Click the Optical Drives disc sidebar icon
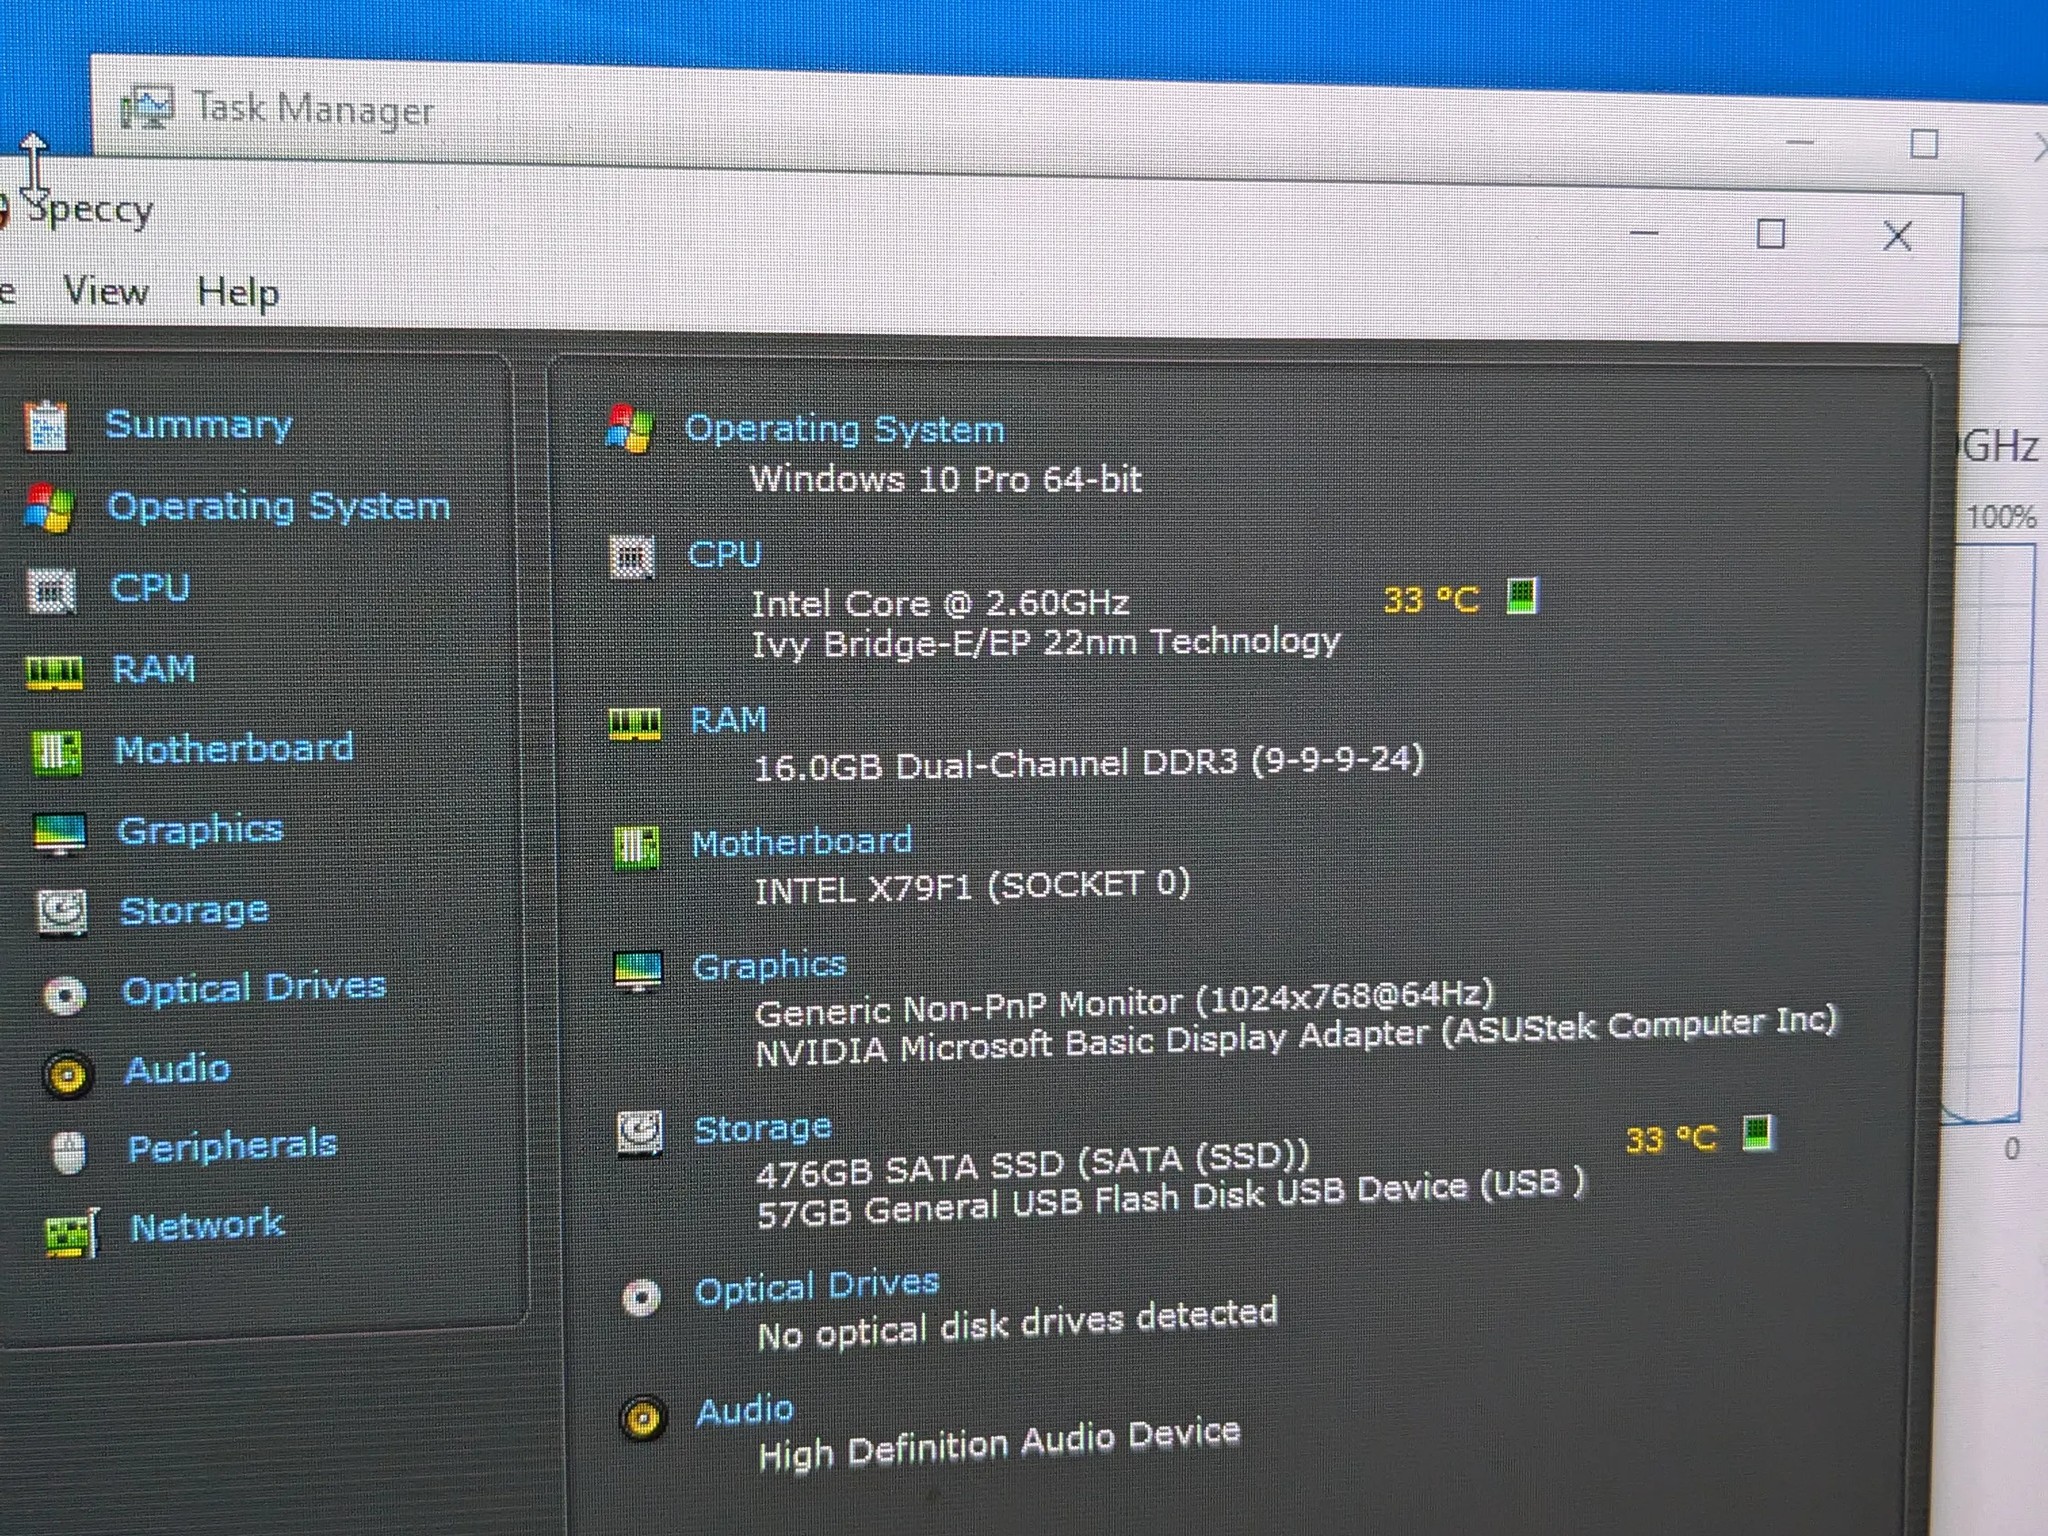Screen dimensions: 2048x1536 point(65,995)
